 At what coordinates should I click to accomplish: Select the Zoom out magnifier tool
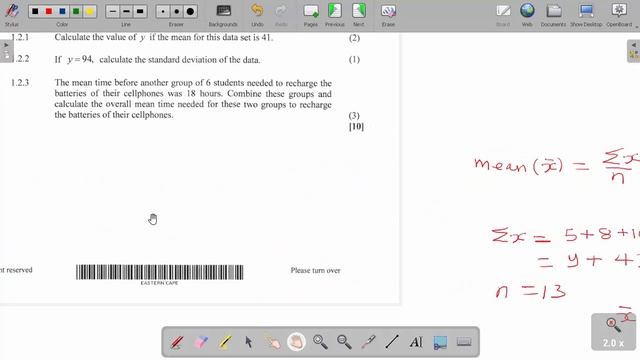344,342
